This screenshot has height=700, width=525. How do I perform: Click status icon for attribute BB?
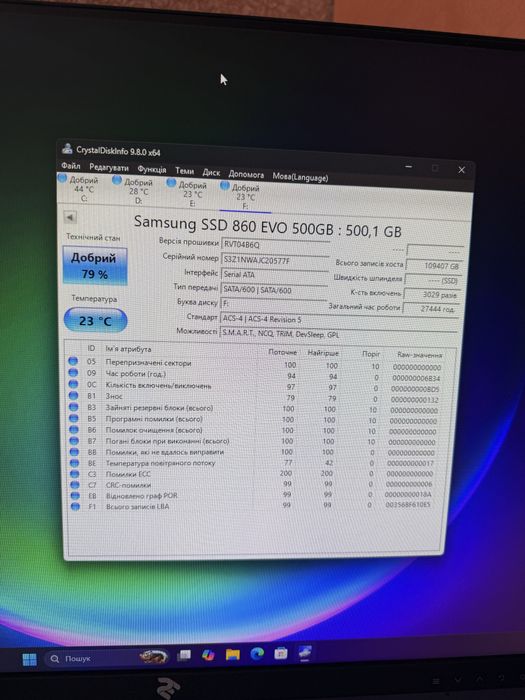(74, 452)
